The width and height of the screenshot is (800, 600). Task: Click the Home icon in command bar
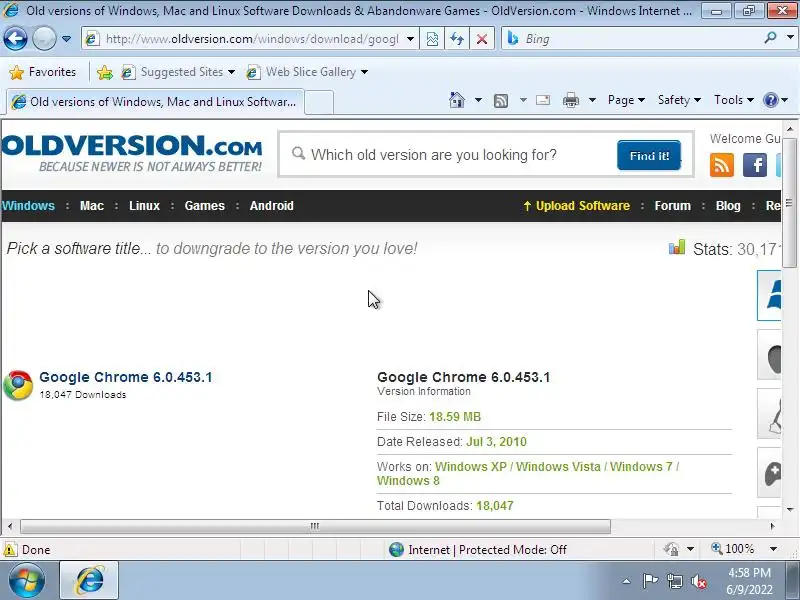click(457, 100)
